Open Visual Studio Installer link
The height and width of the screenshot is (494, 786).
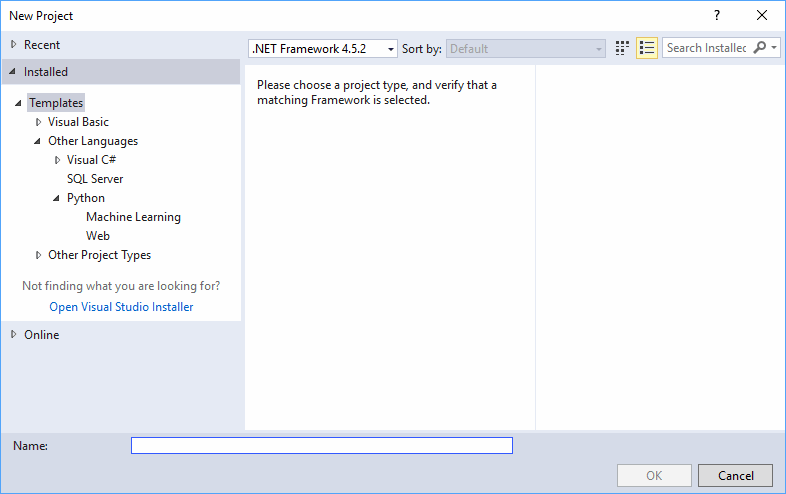121,307
